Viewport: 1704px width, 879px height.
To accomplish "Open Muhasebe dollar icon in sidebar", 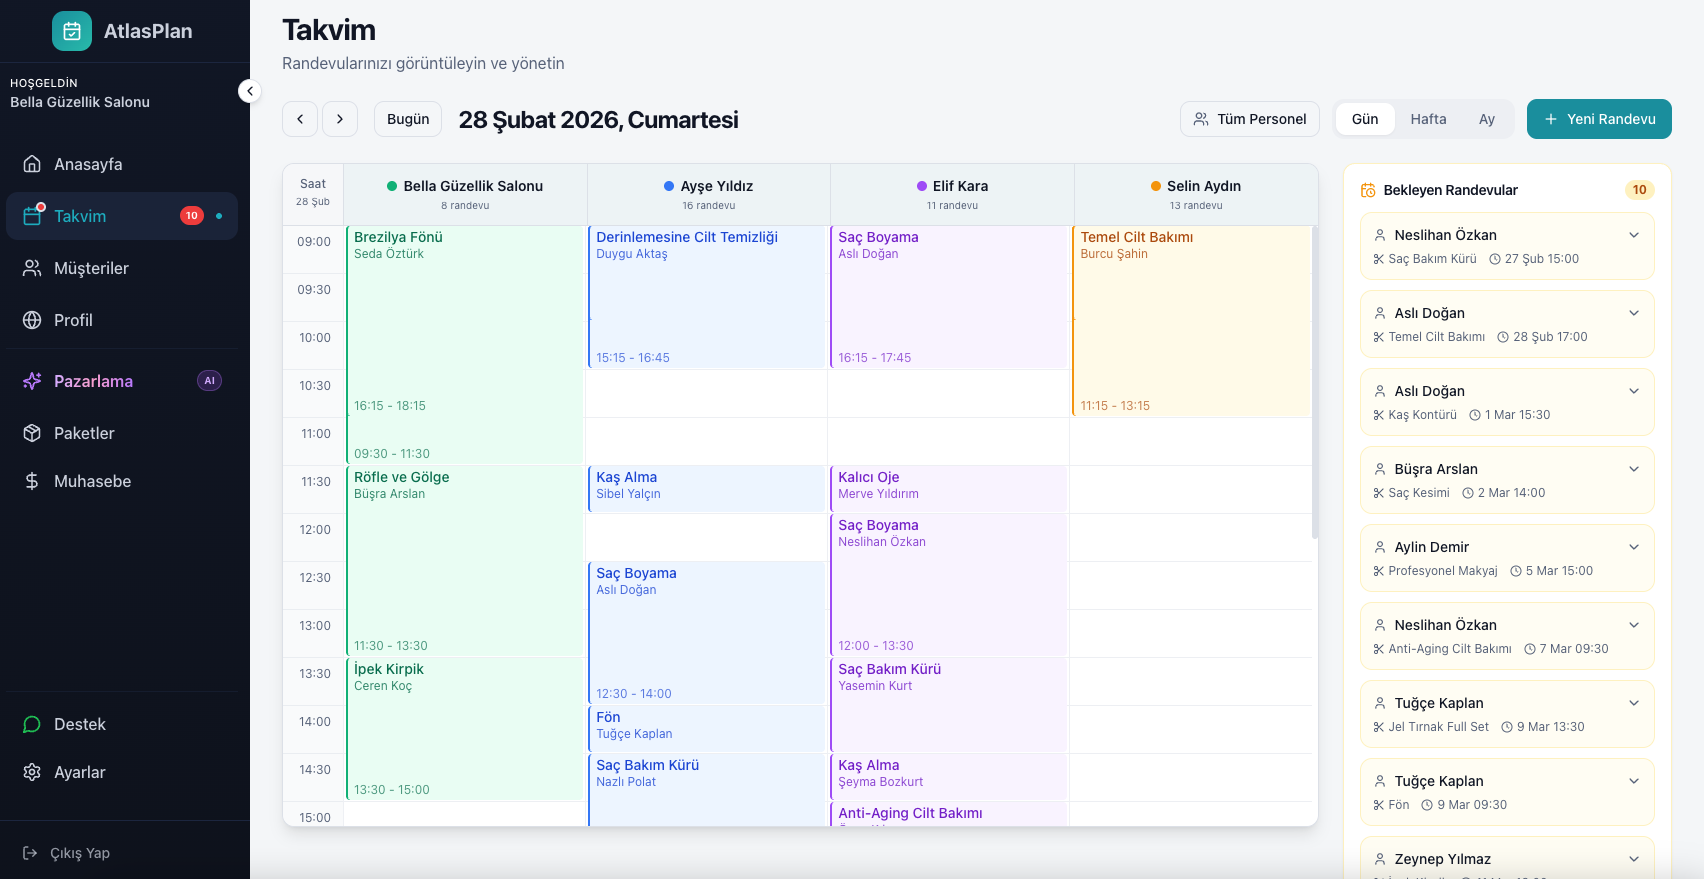I will click(x=32, y=481).
